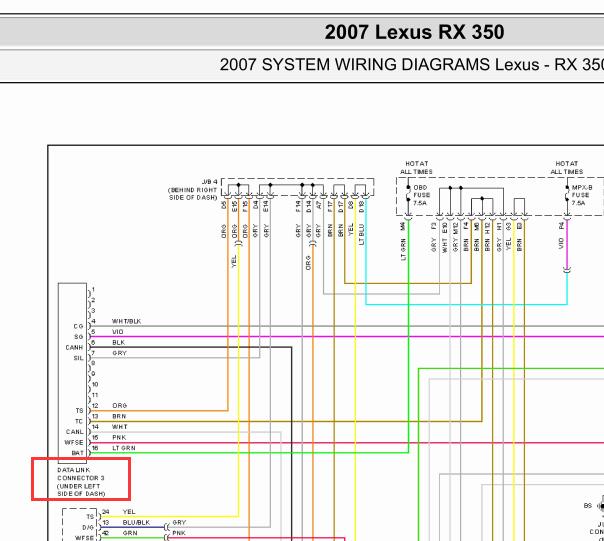This screenshot has width=604, height=541.
Task: Select the "CG" terminal name on connector 3
Action: point(78,326)
